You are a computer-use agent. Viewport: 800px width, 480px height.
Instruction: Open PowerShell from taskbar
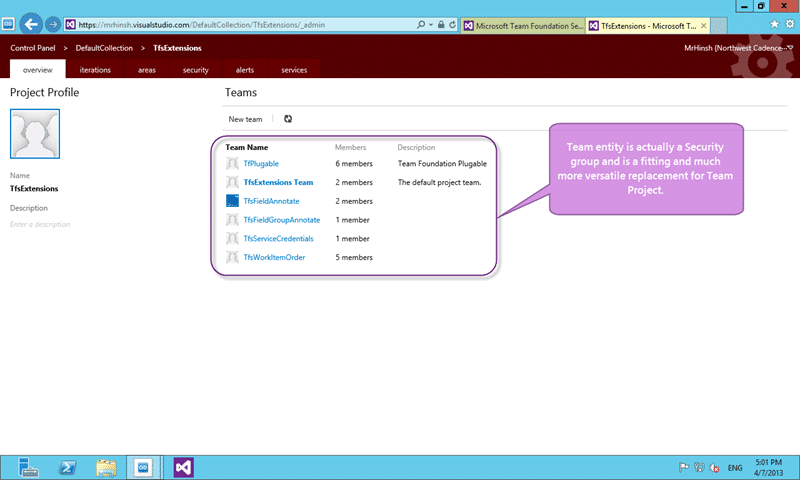[x=67, y=467]
